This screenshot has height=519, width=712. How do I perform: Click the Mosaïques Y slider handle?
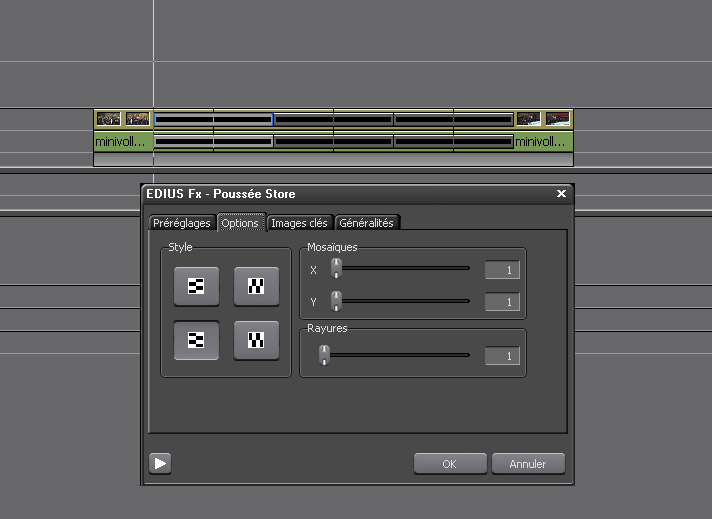tap(336, 301)
